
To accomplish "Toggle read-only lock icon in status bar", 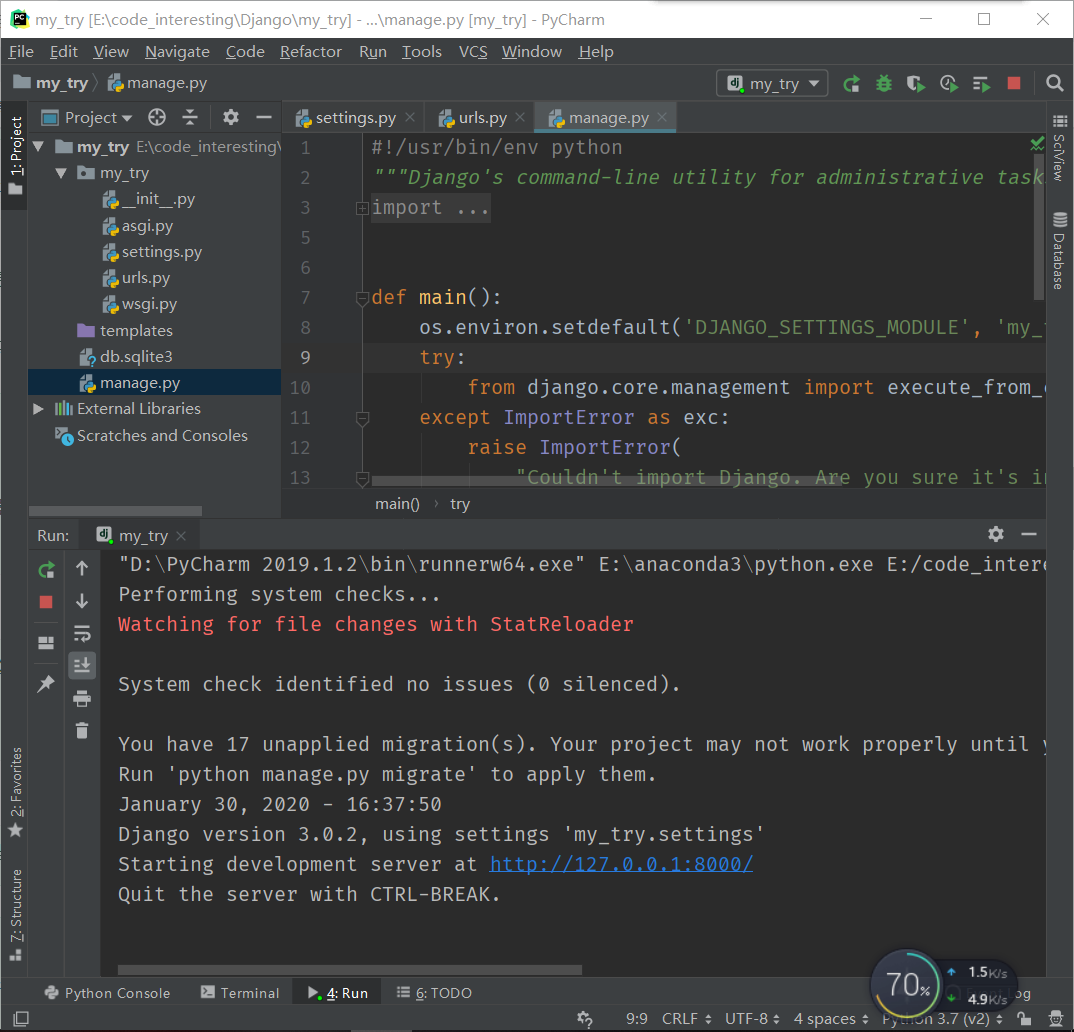I will (1024, 1018).
